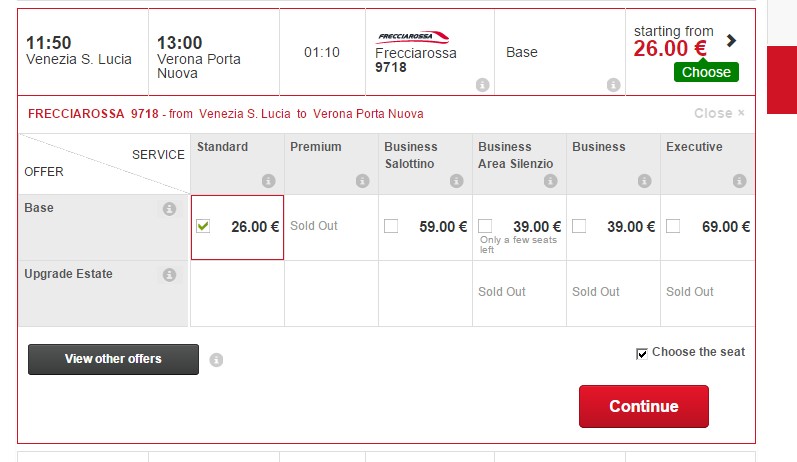The height and width of the screenshot is (462, 797).
Task: Click the red Continue button
Action: [x=643, y=406]
